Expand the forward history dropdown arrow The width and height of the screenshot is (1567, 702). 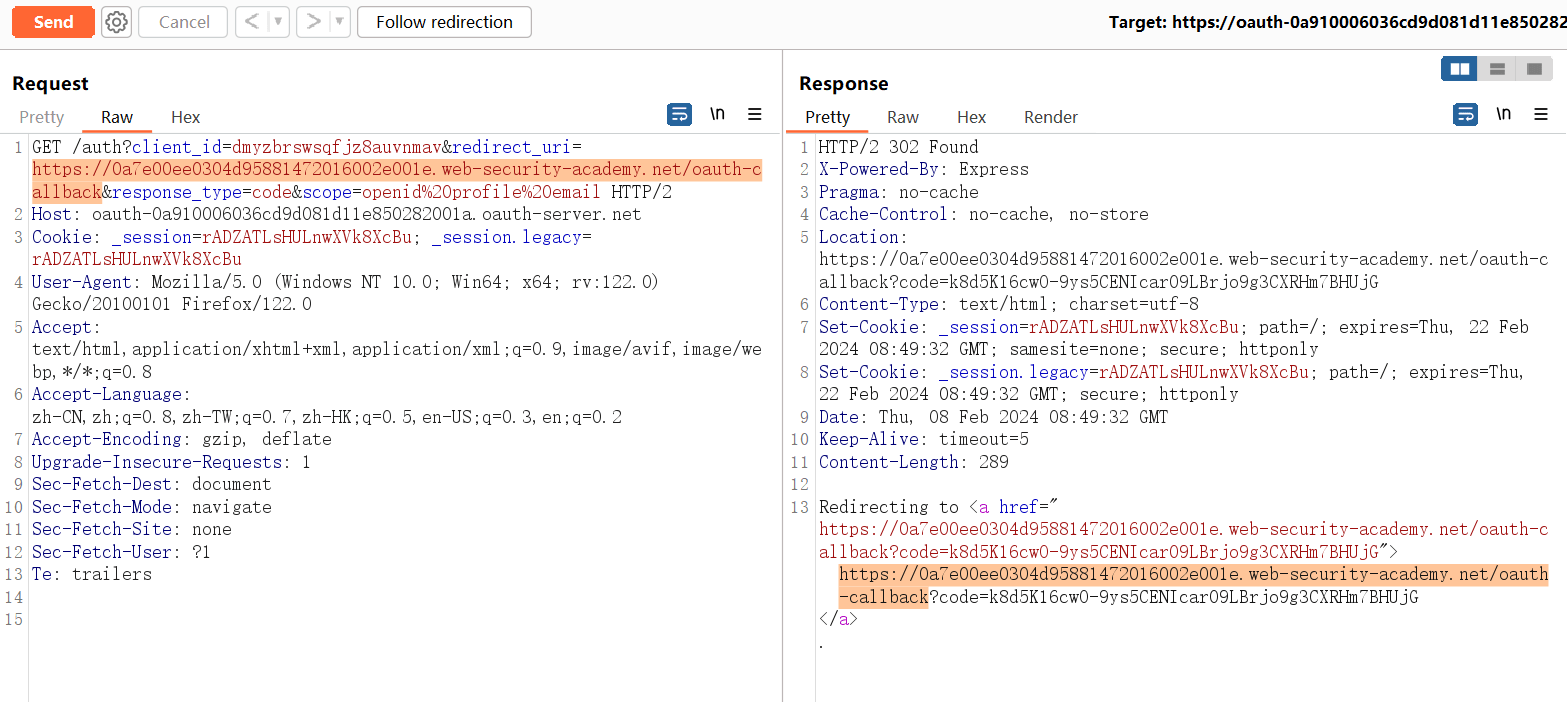(x=339, y=22)
